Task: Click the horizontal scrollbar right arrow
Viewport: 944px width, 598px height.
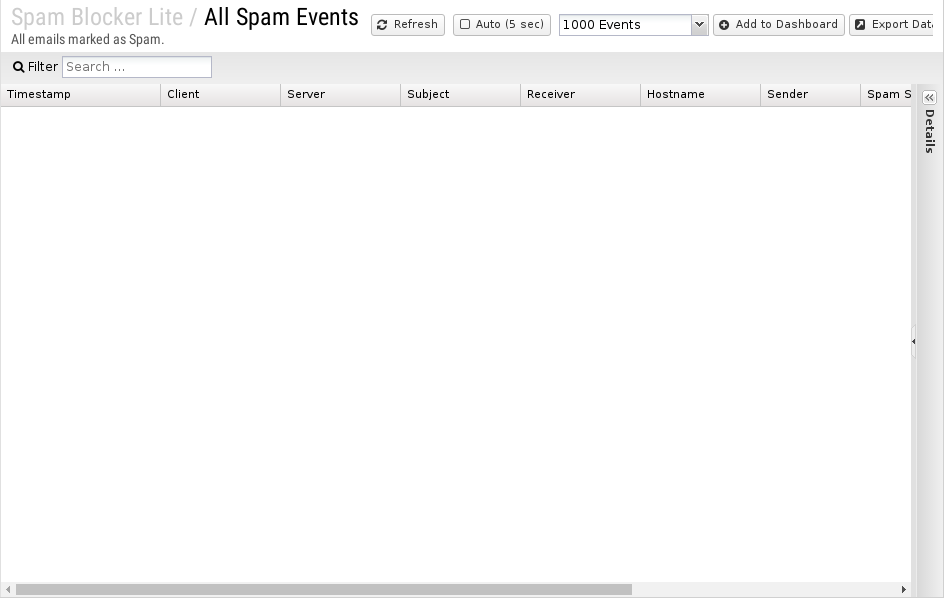Action: [x=904, y=590]
